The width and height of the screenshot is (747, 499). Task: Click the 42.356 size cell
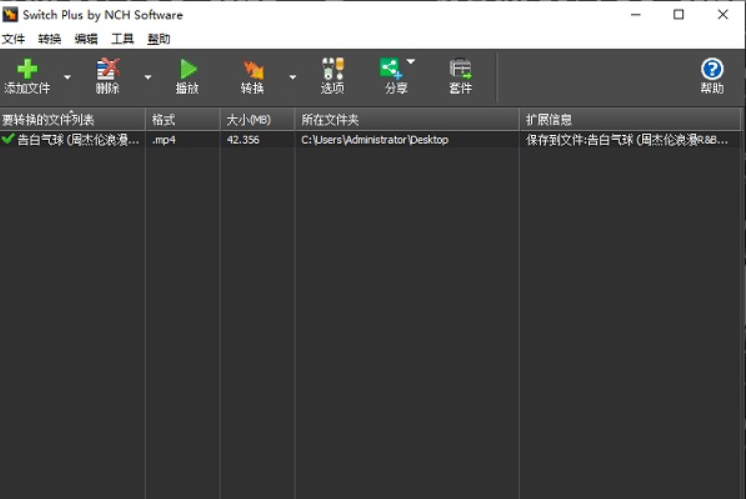(243, 140)
